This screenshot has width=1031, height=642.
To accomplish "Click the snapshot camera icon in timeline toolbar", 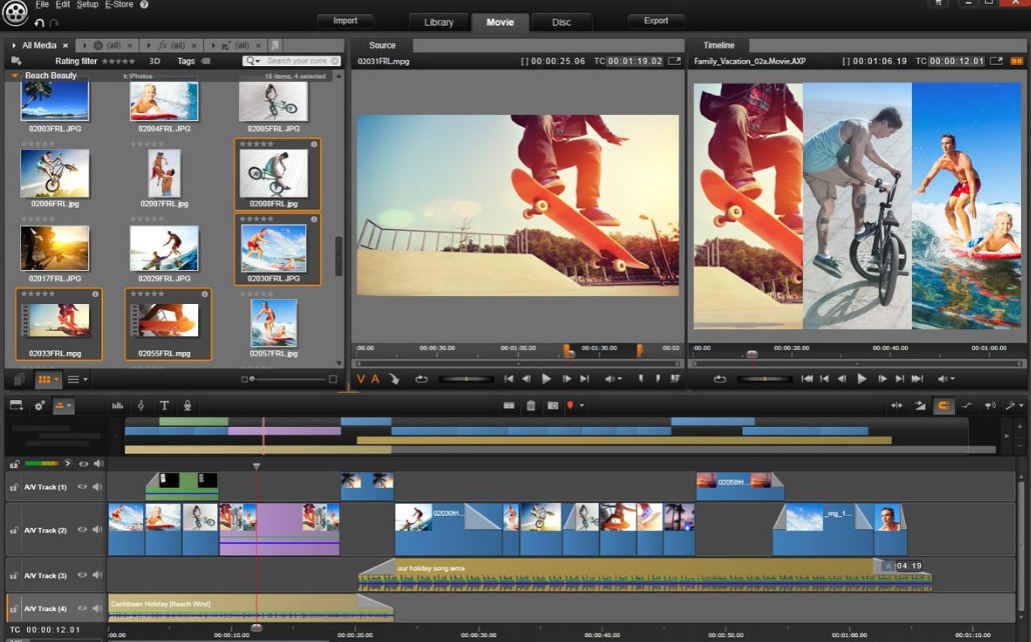I will (552, 405).
